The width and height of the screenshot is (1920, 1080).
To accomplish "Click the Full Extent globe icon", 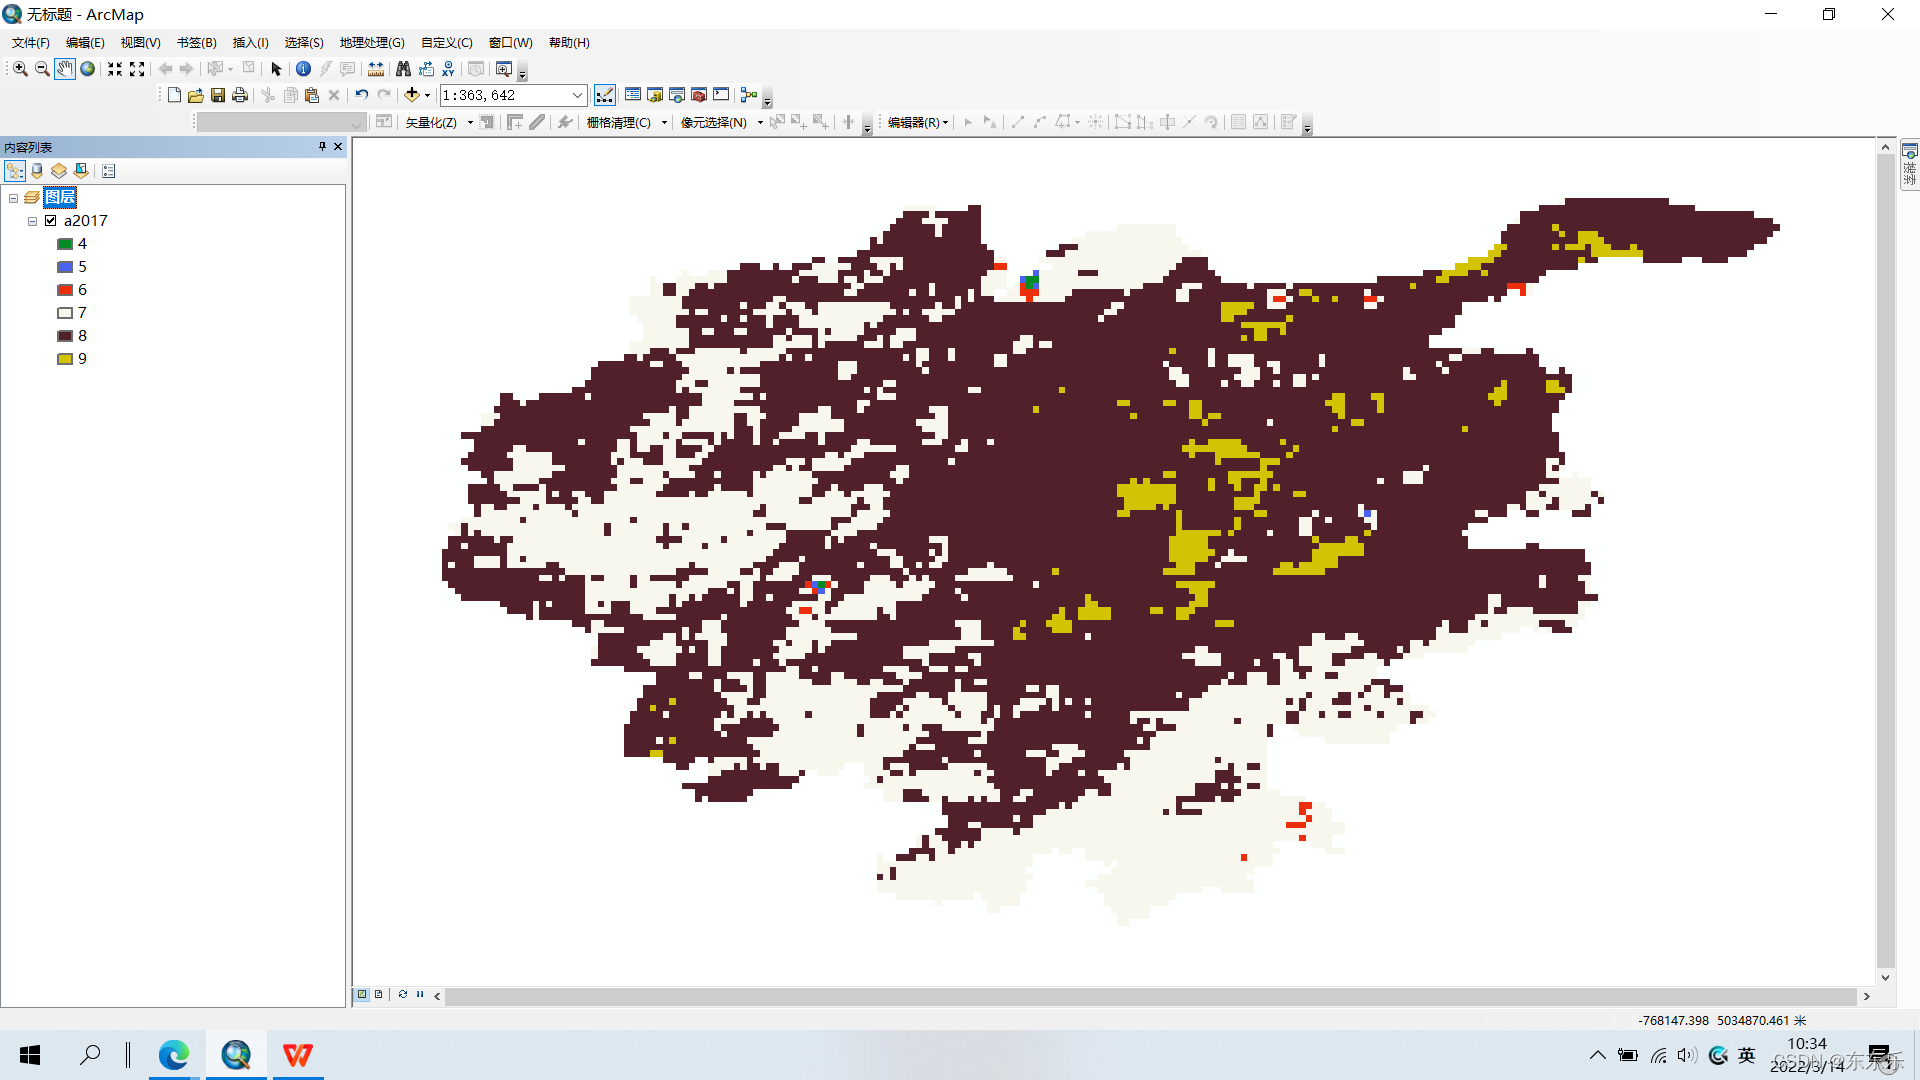I will (x=87, y=69).
